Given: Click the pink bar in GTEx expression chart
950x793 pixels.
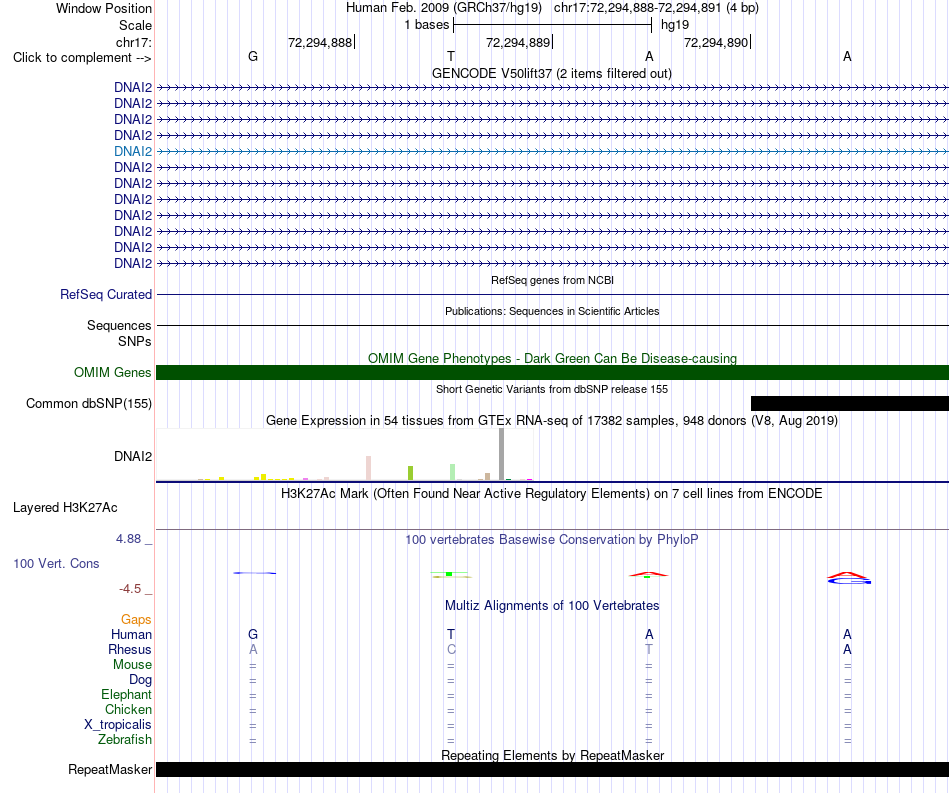Looking at the screenshot, I should pyautogui.click(x=368, y=468).
